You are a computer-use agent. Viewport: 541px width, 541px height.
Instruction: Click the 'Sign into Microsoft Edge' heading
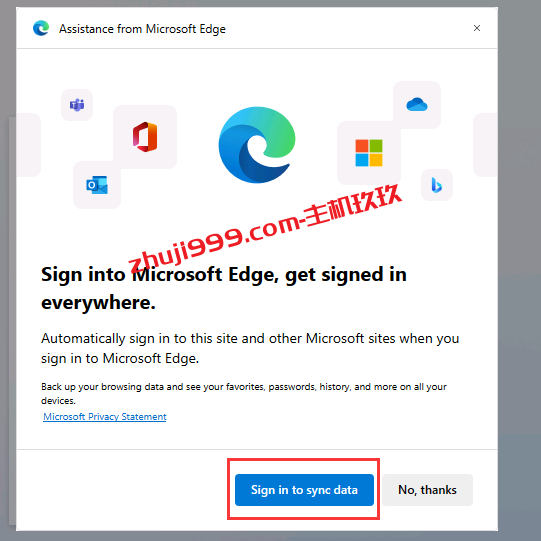pyautogui.click(x=224, y=288)
